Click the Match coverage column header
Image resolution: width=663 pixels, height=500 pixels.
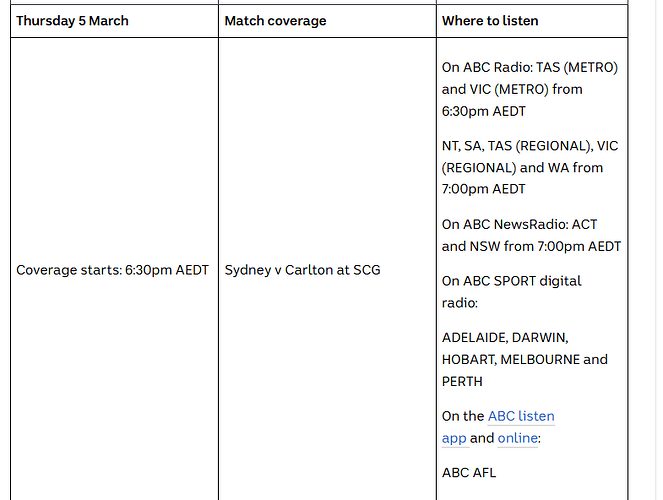point(327,21)
